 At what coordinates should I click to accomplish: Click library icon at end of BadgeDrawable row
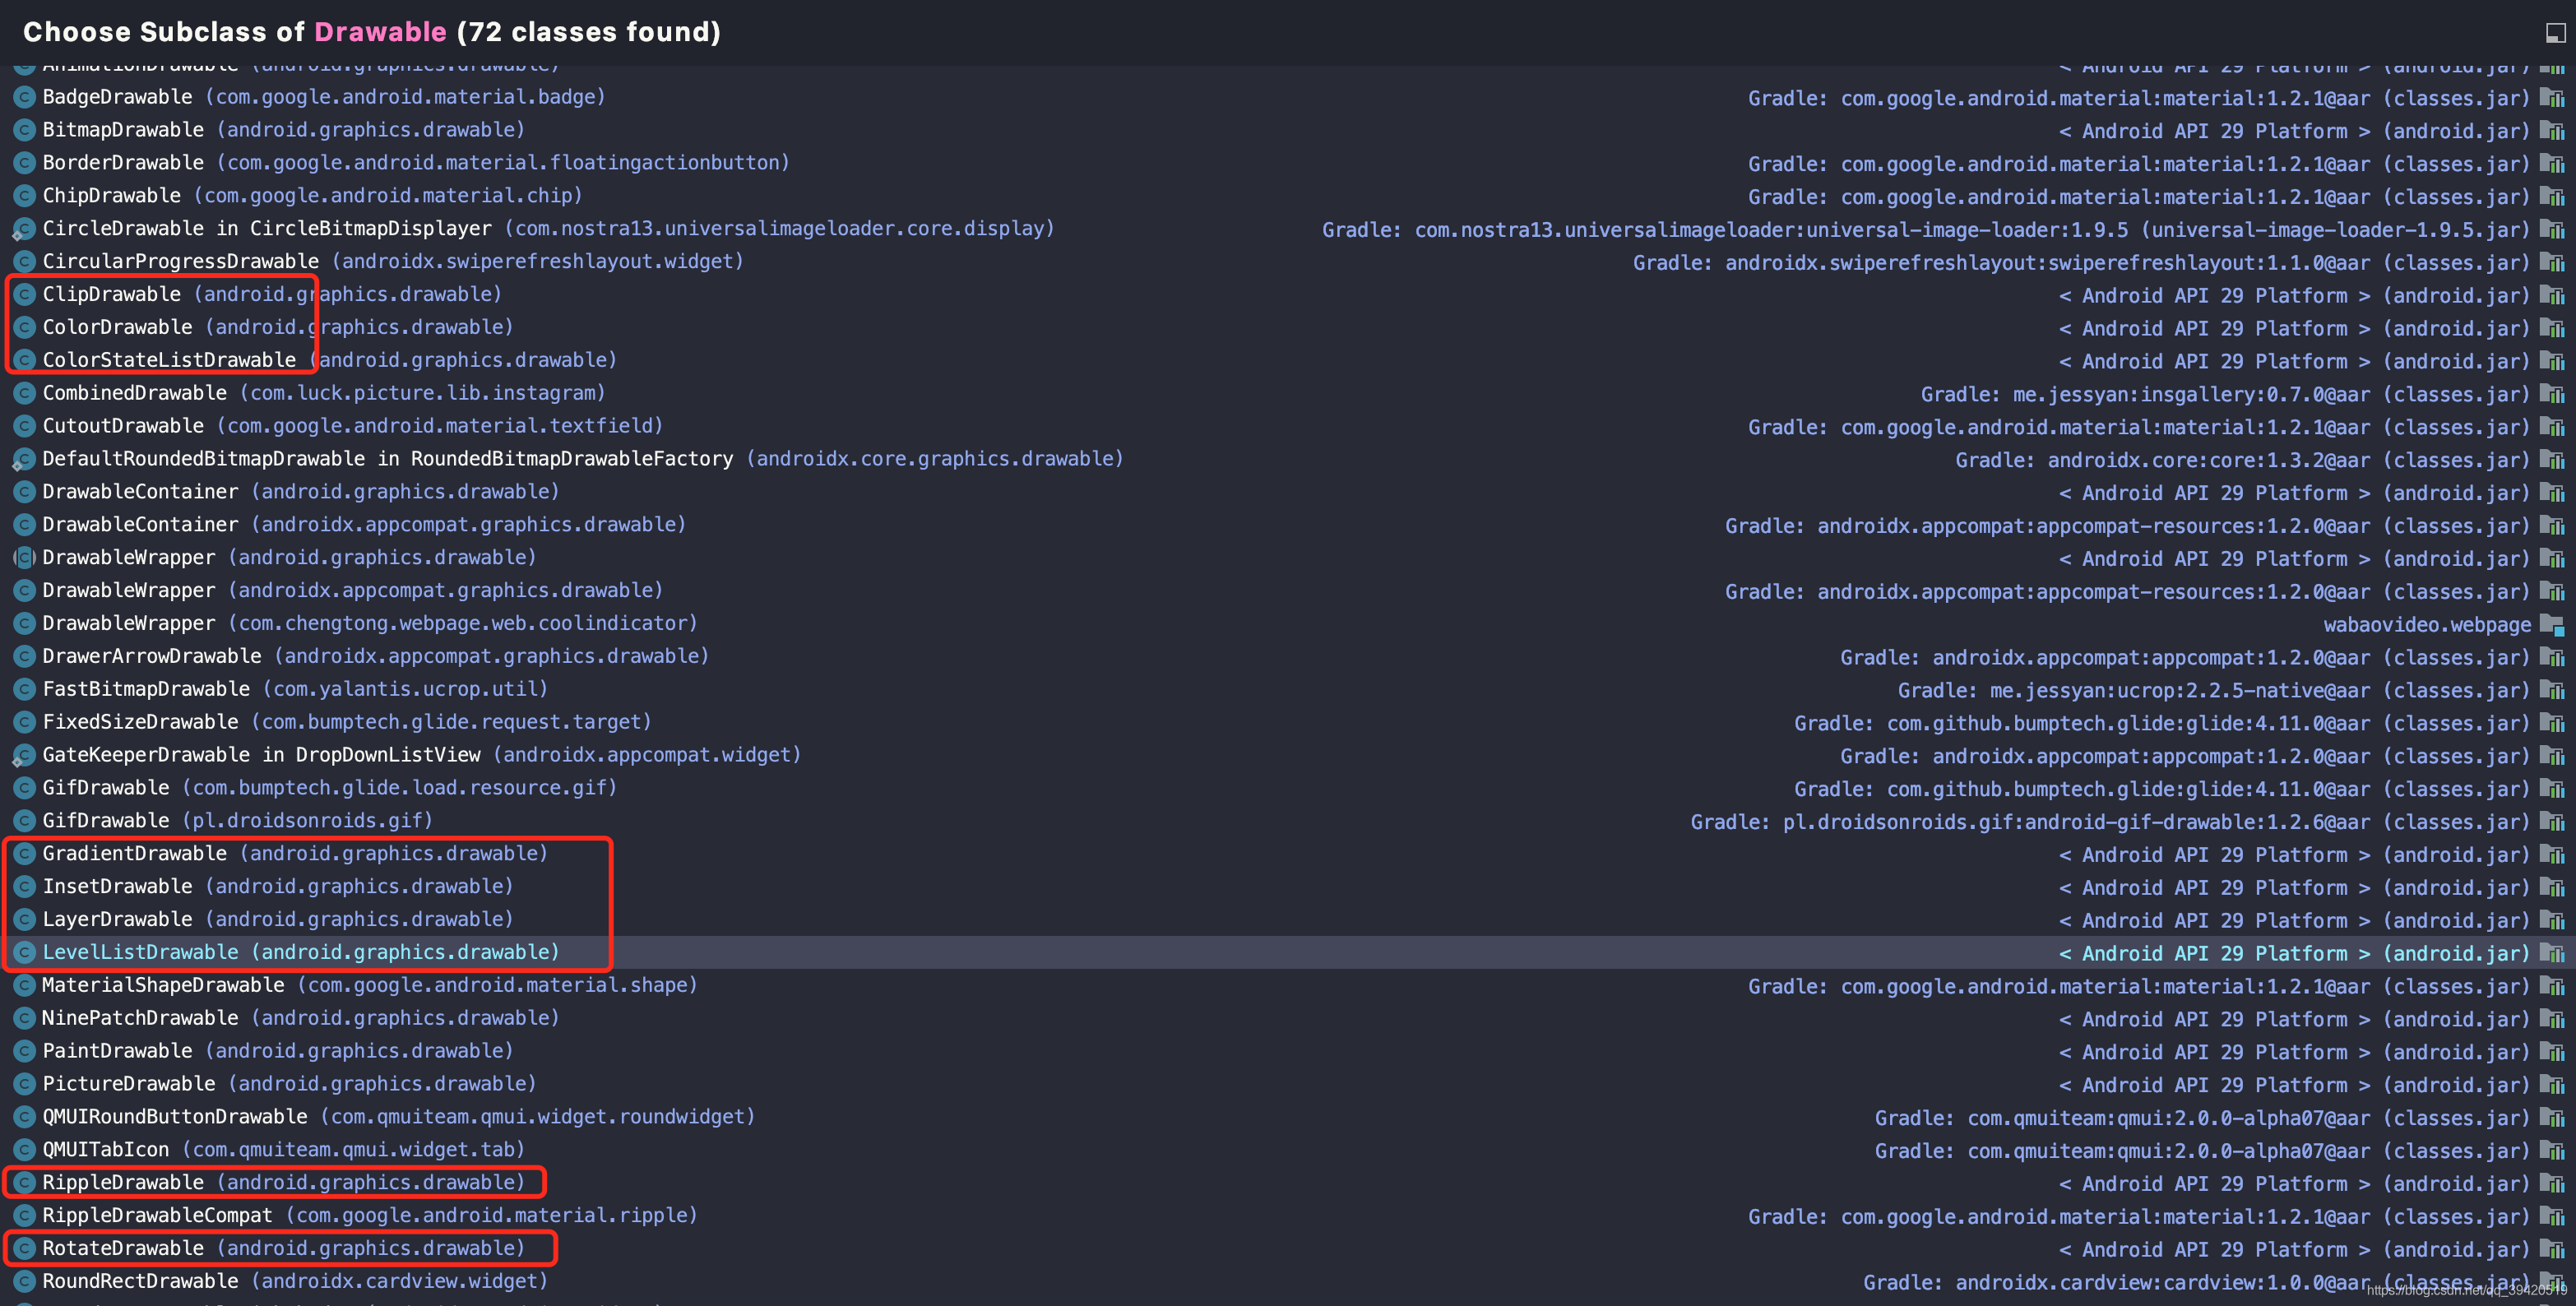(x=2553, y=98)
